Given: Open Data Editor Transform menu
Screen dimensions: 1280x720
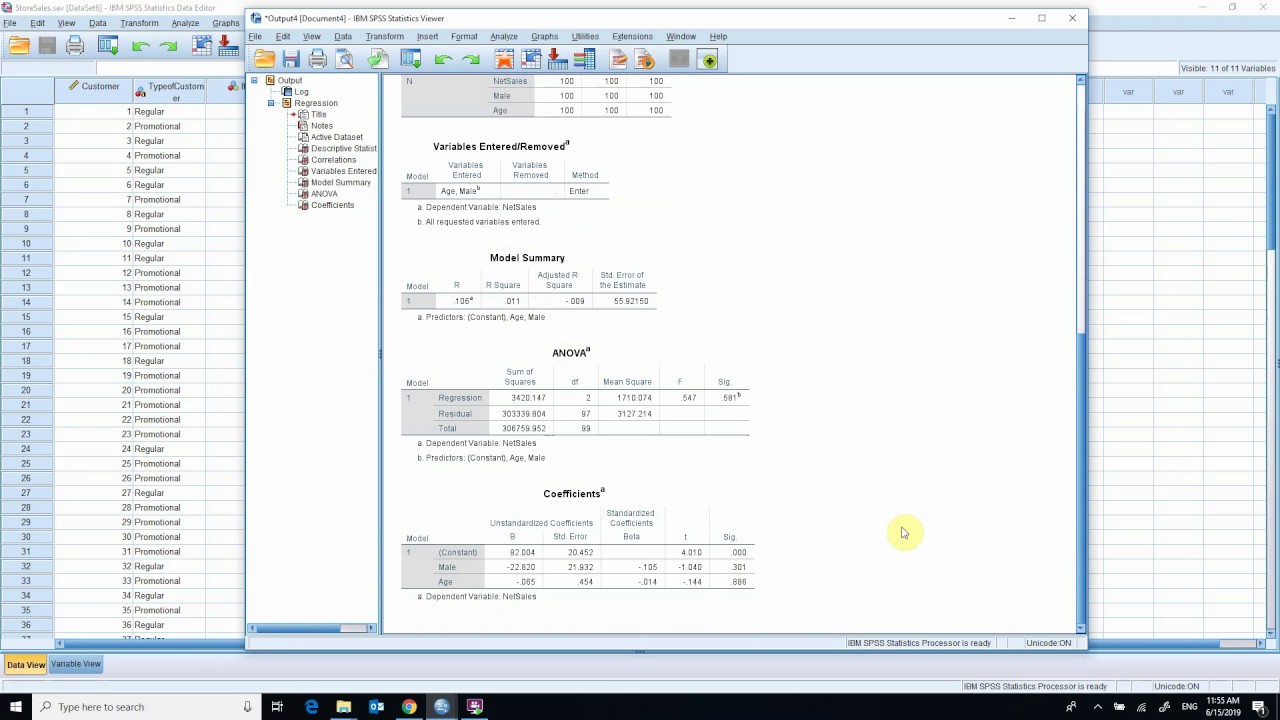Looking at the screenshot, I should [x=139, y=23].
